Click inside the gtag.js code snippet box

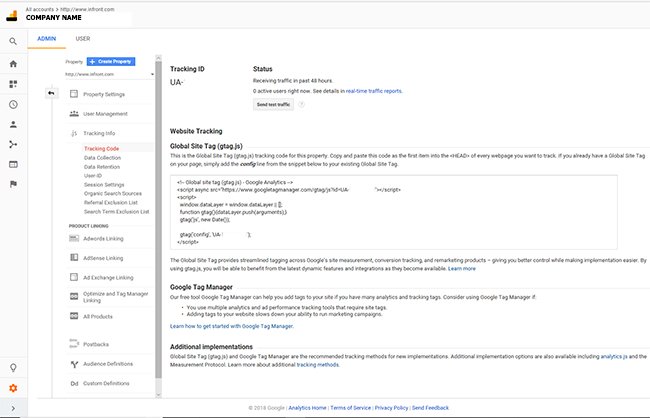point(393,212)
